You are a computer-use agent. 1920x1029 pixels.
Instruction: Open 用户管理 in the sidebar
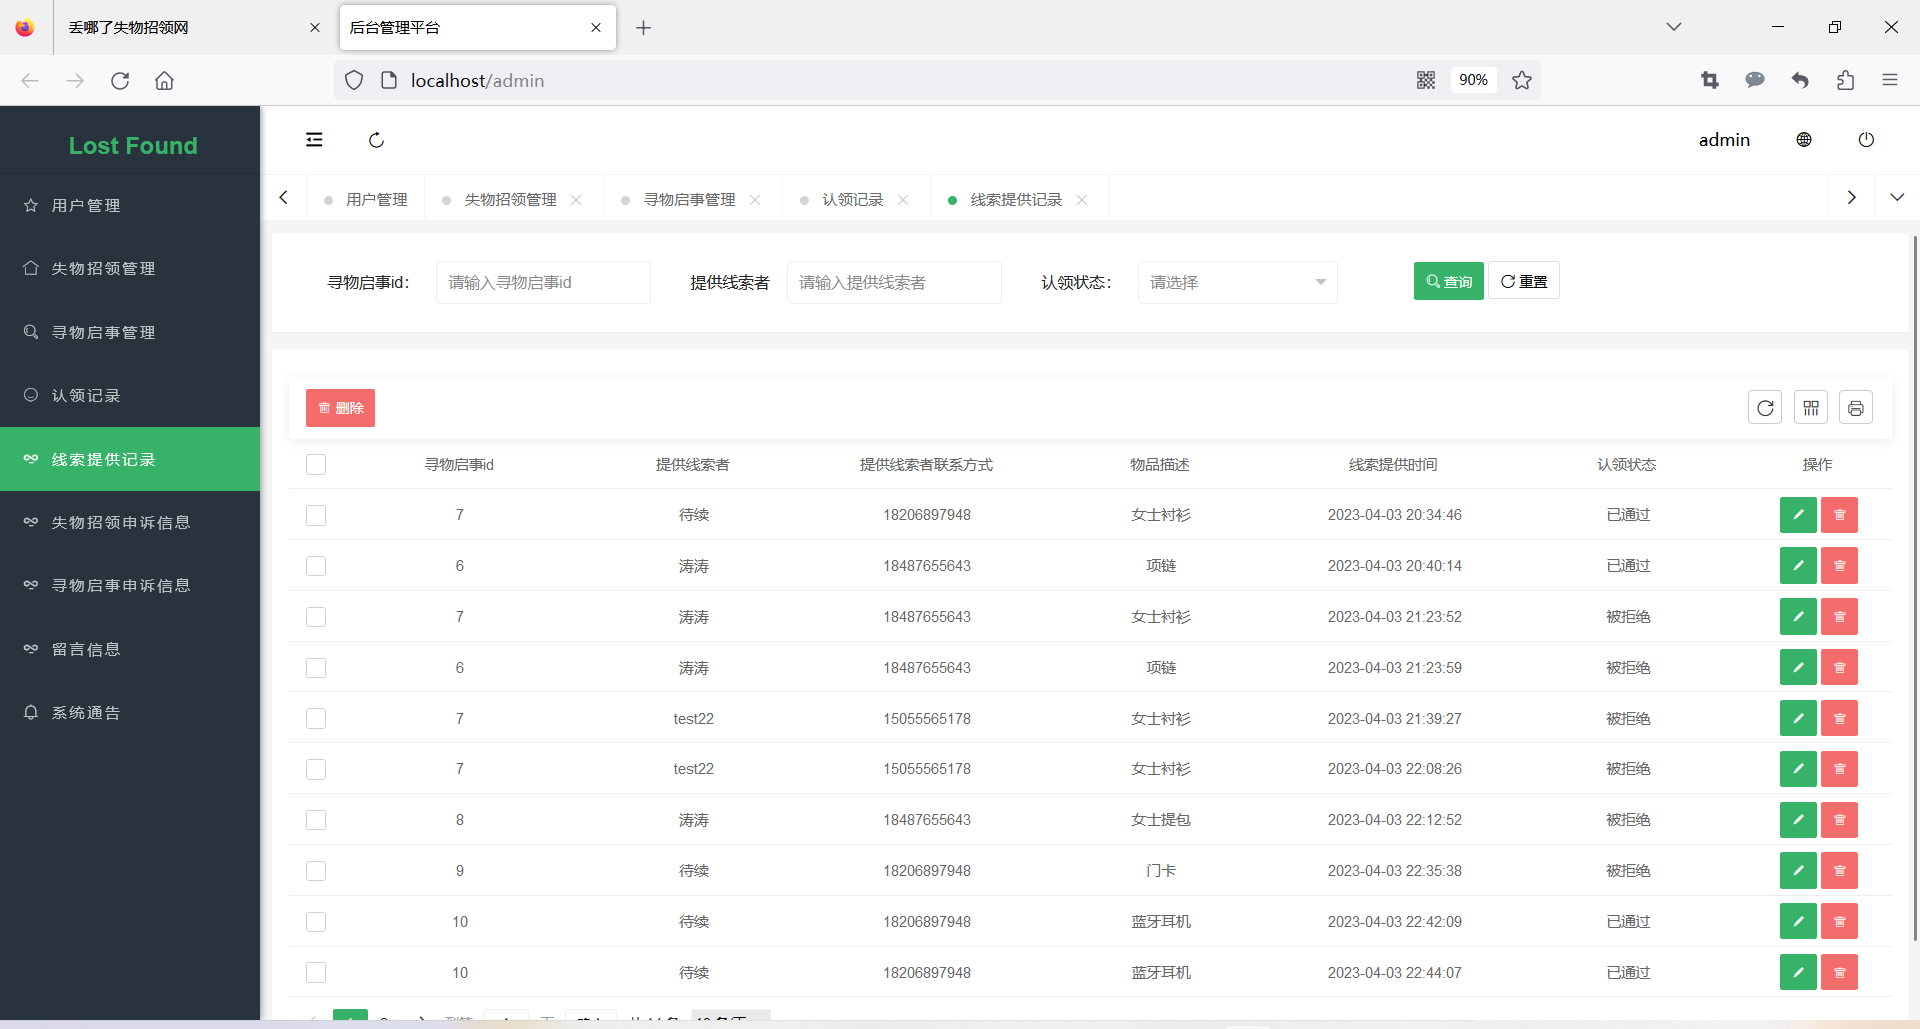130,205
